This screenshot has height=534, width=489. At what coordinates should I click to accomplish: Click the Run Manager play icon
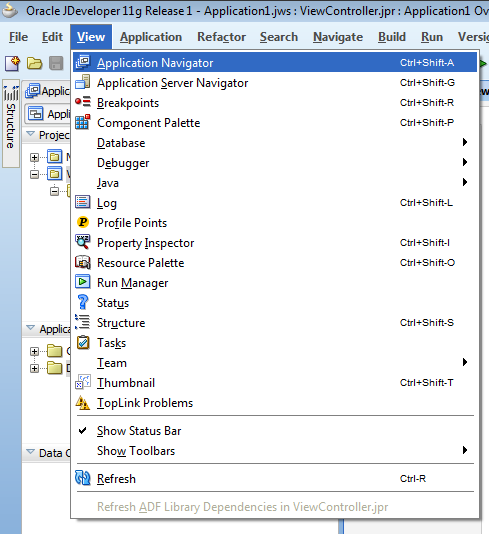coord(83,282)
